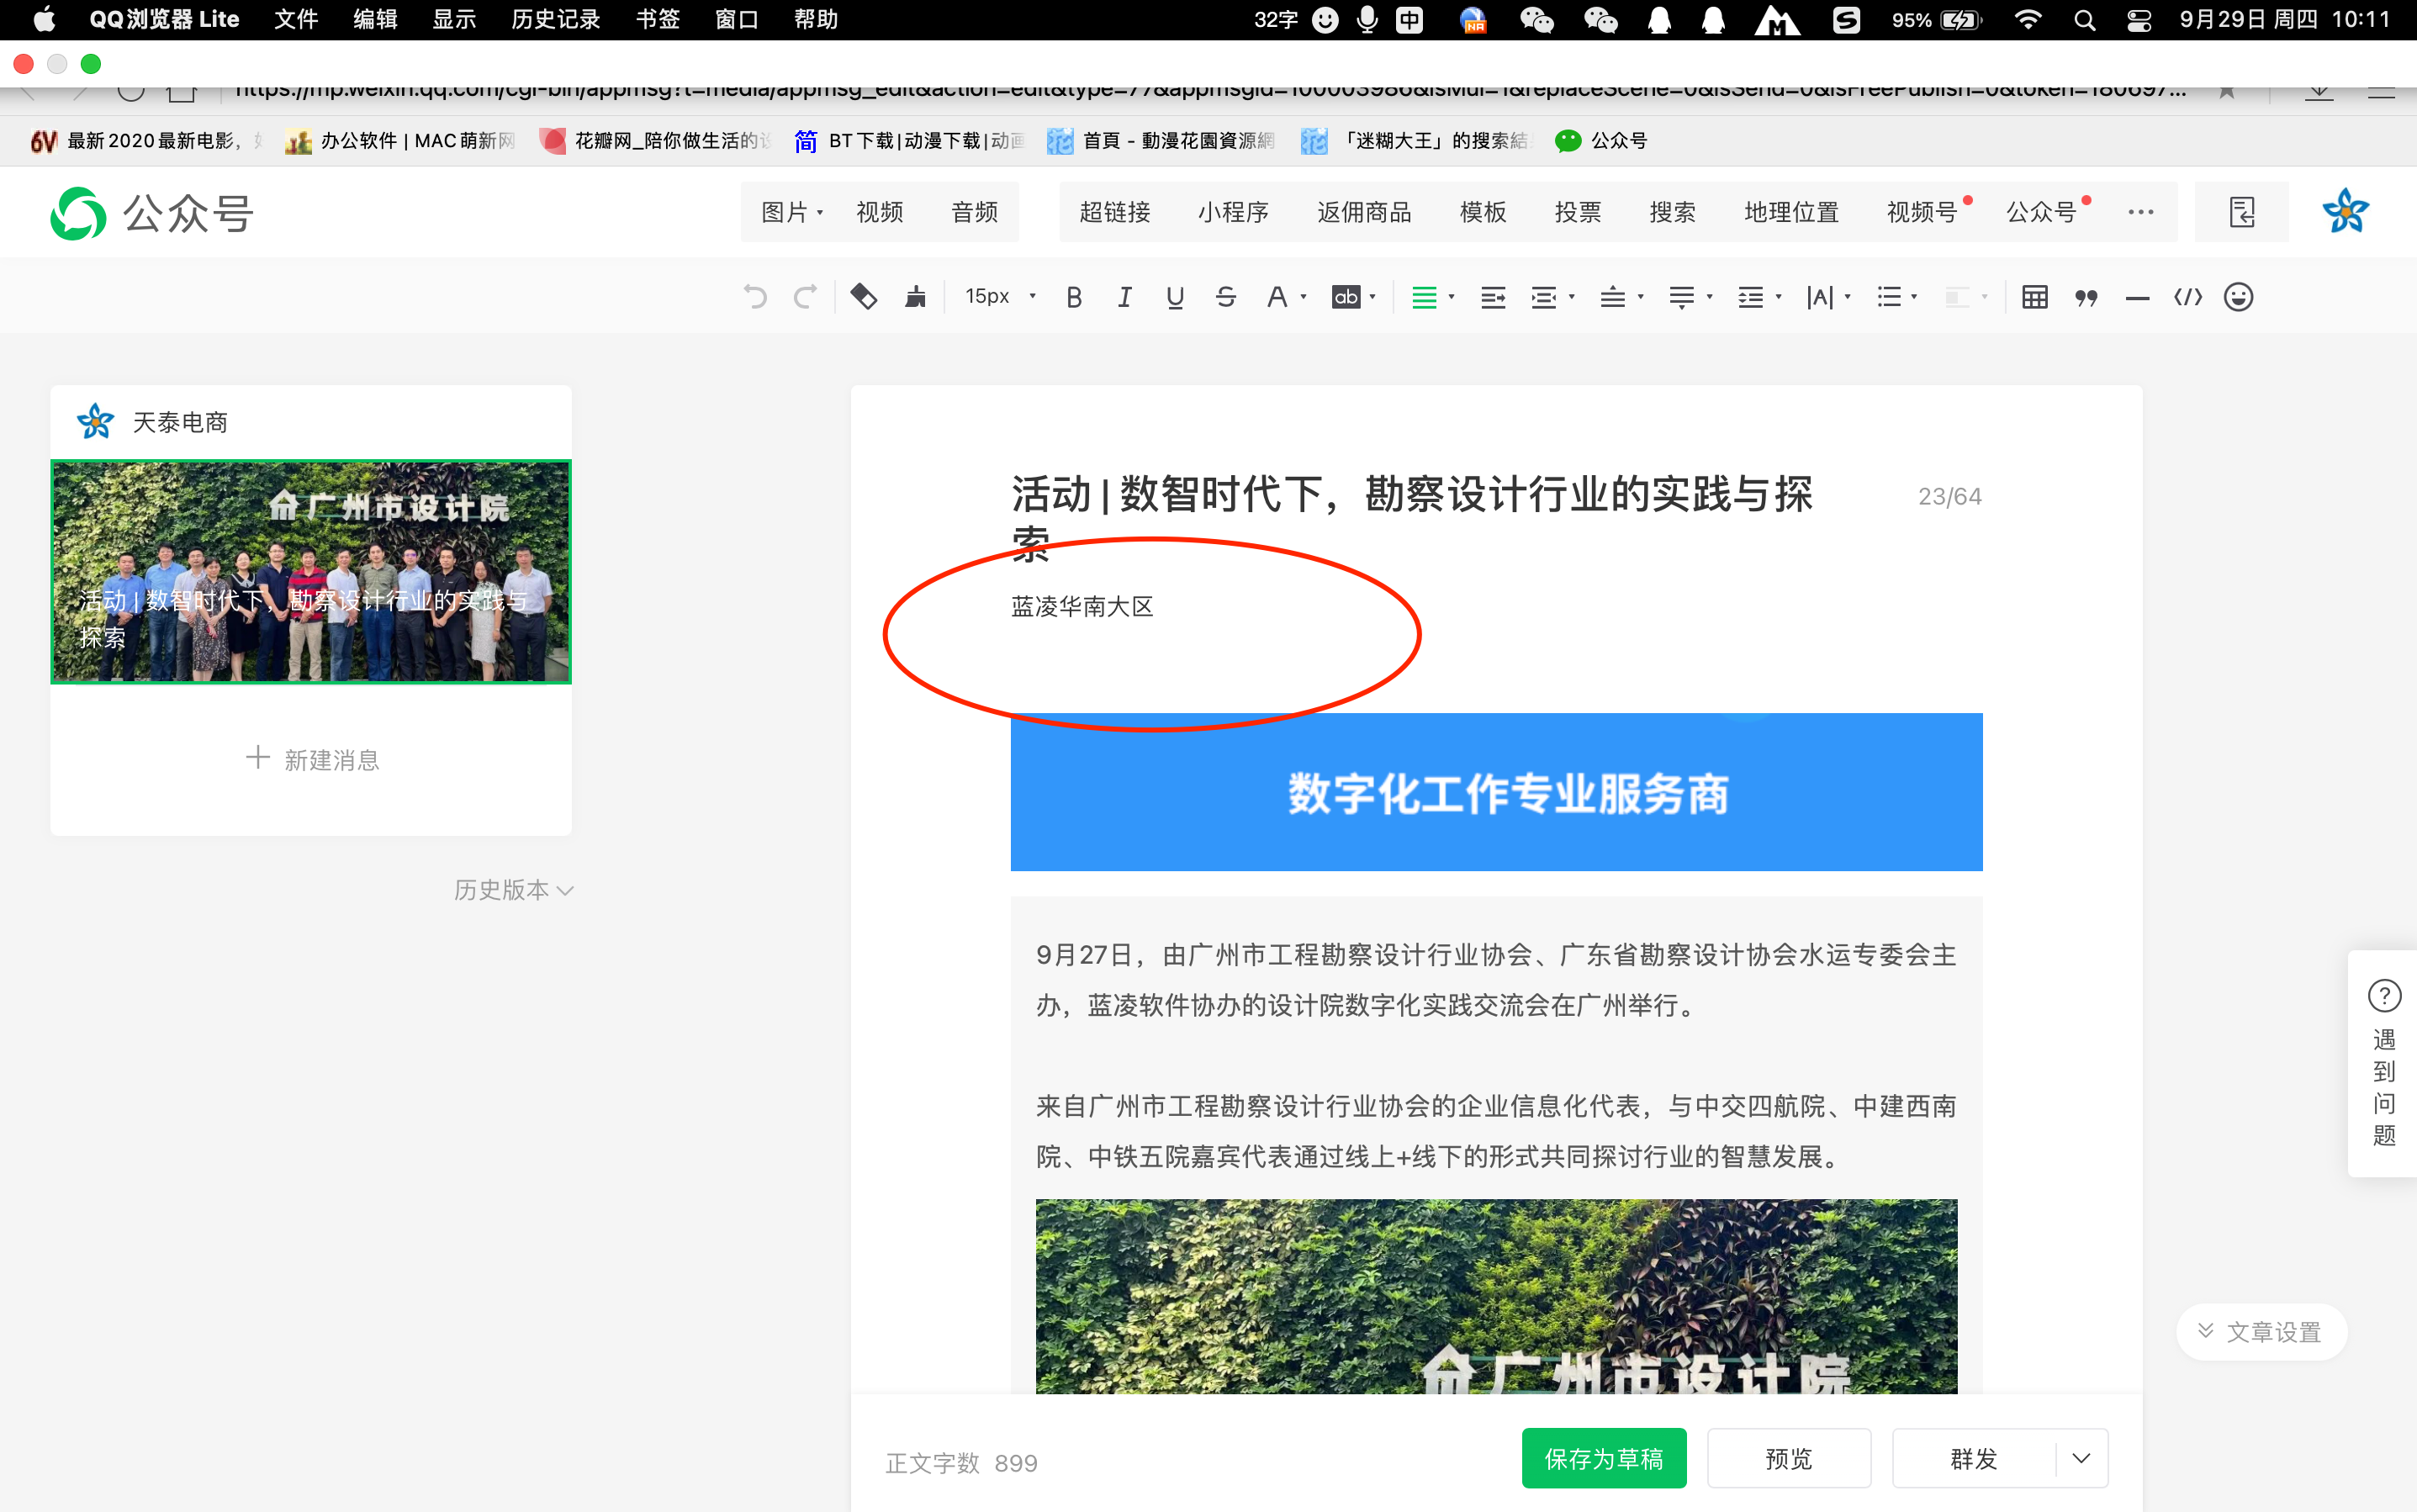Open the code snippet insert icon

click(2188, 297)
